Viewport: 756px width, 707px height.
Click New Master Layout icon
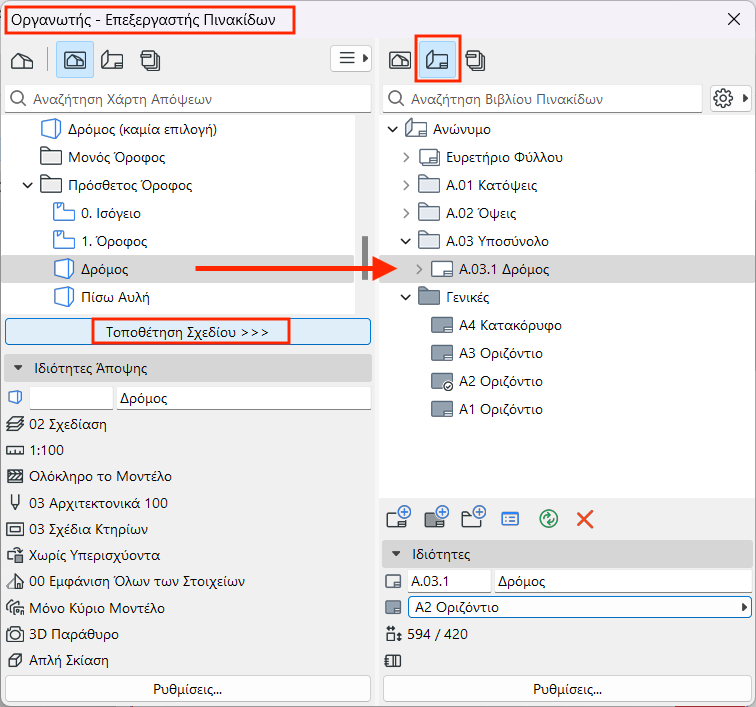[436, 517]
